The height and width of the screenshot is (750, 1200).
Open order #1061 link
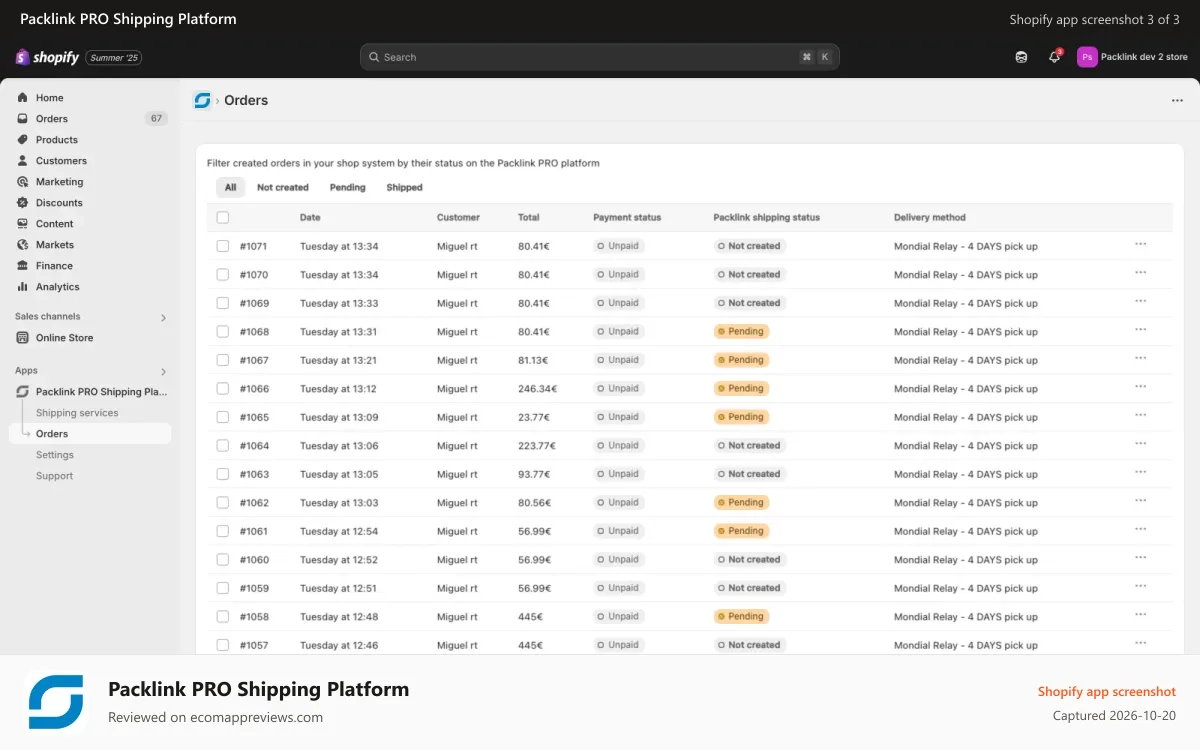[x=254, y=531]
